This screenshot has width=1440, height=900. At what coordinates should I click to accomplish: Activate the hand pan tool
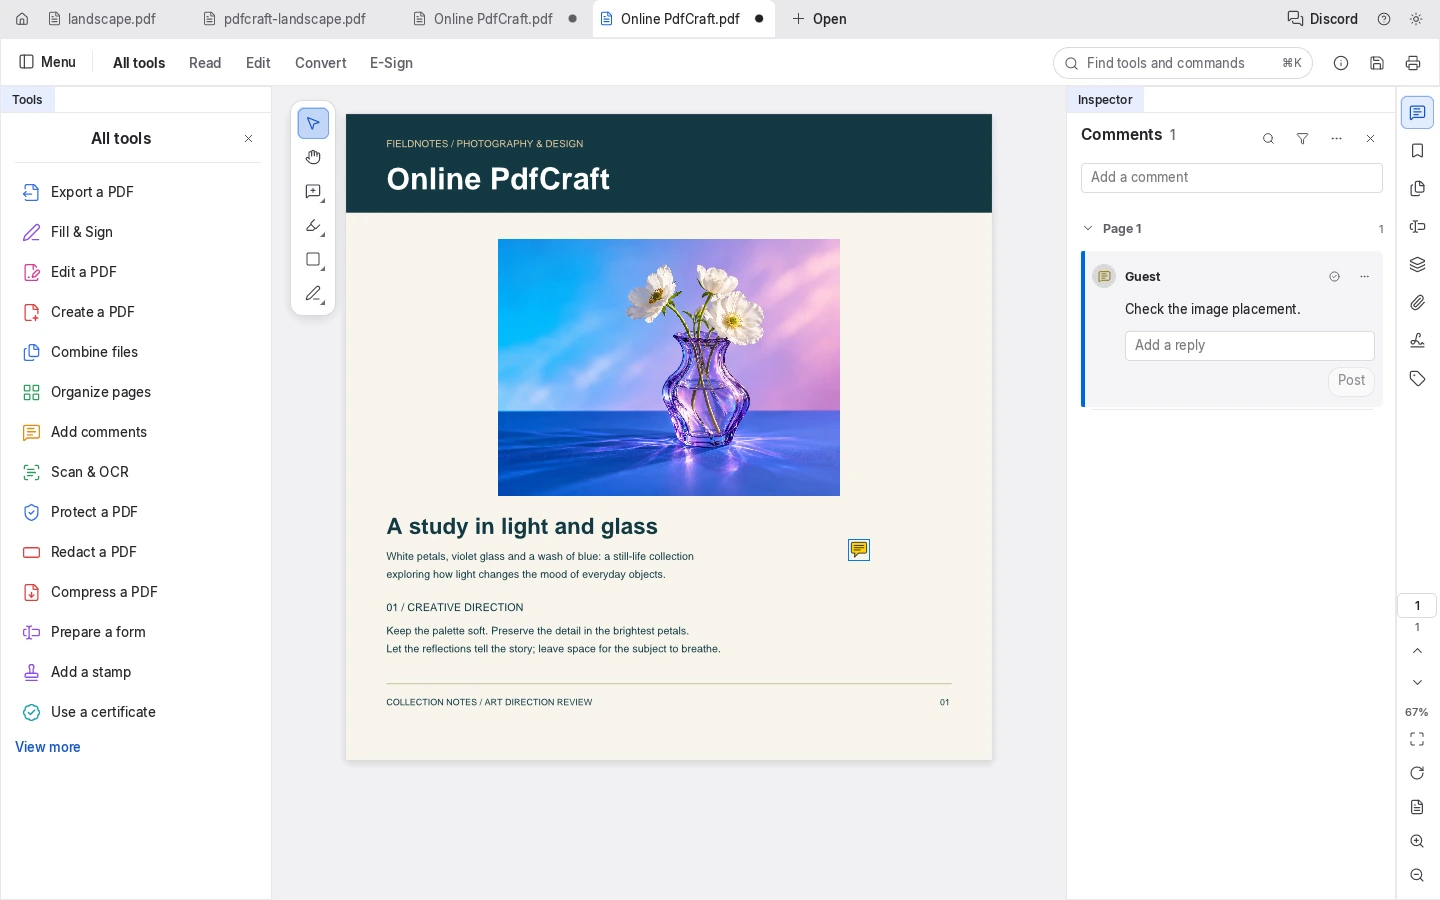313,158
